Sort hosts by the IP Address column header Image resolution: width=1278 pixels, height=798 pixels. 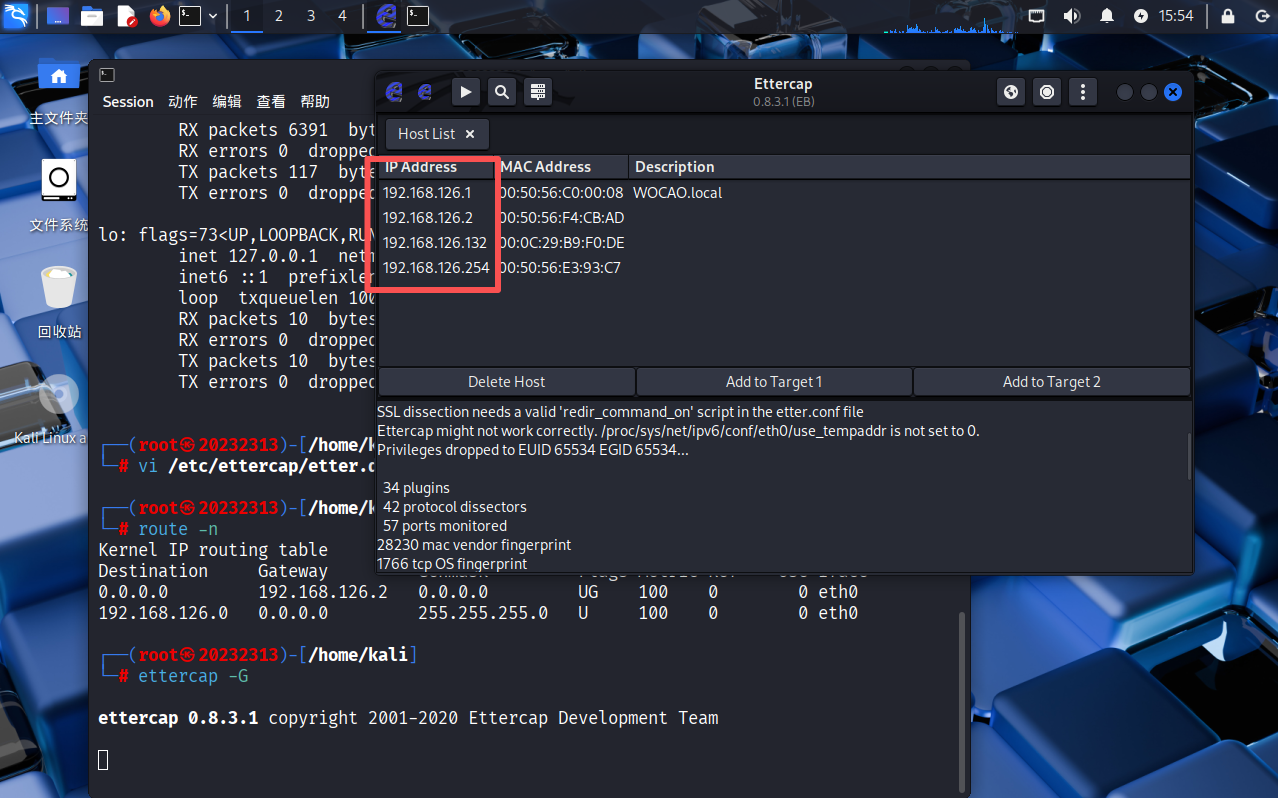click(436, 167)
